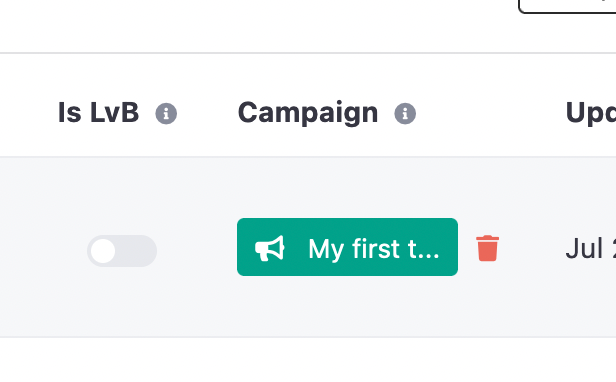
Task: Click the "Campaign" heading text
Action: coord(308,113)
